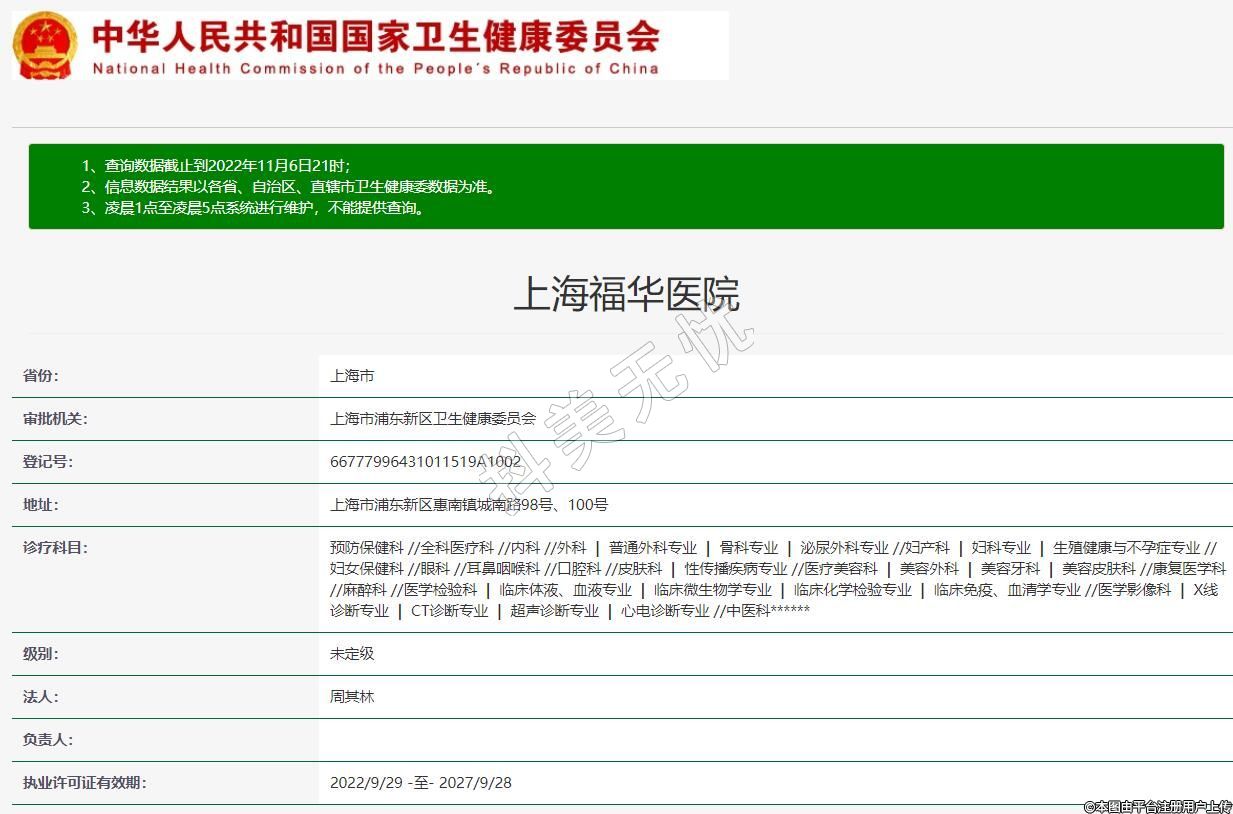Click the second notice line about 信息数据结果
Image resolution: width=1233 pixels, height=814 pixels.
pyautogui.click(x=288, y=187)
